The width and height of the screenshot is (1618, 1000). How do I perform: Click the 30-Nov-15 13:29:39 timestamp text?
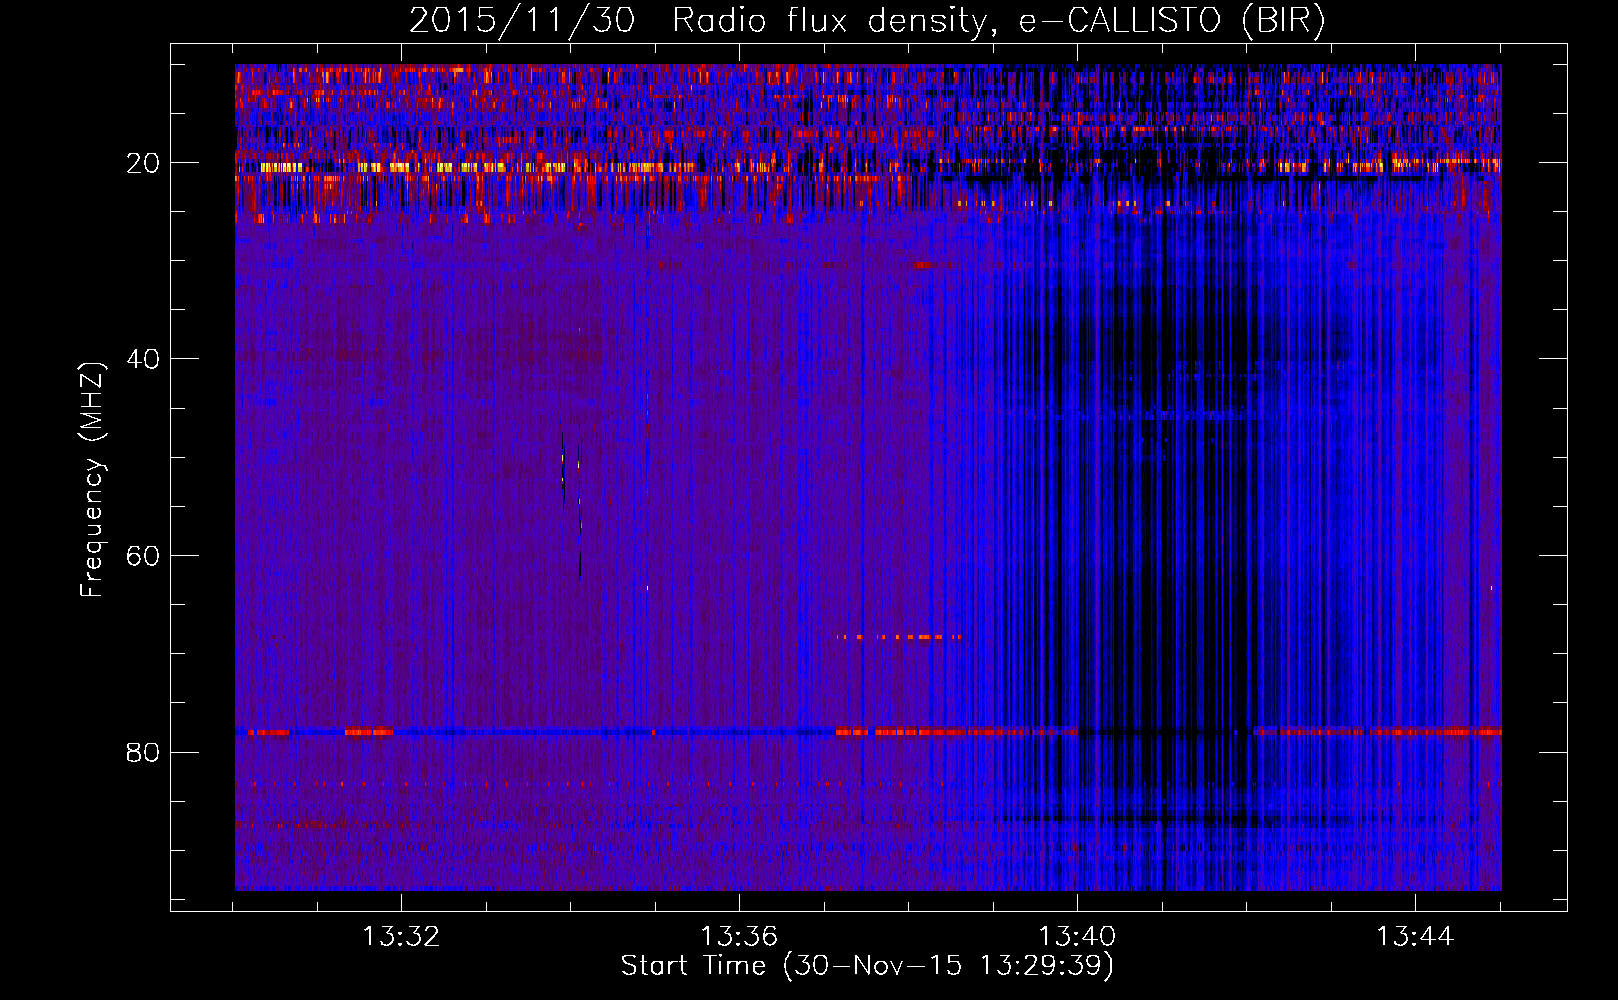948,966
